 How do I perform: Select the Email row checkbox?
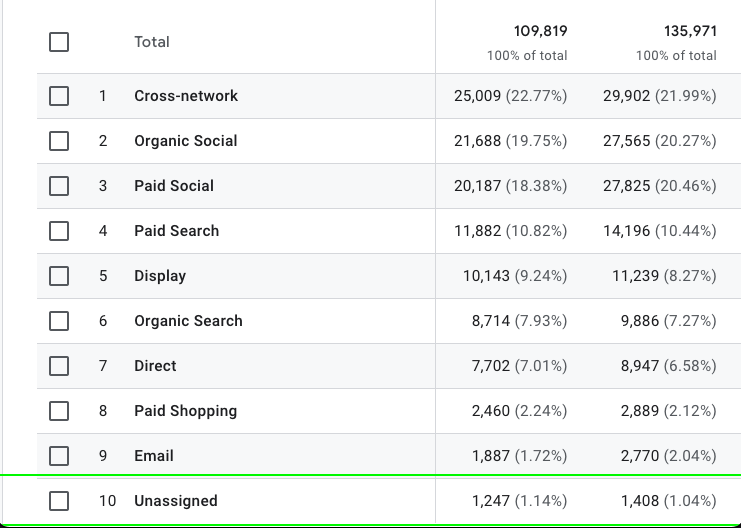(59, 456)
